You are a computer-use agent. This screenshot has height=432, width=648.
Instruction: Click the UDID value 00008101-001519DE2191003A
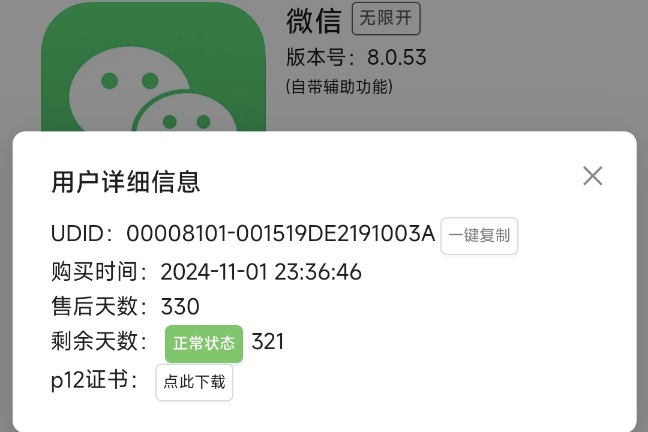coord(281,234)
